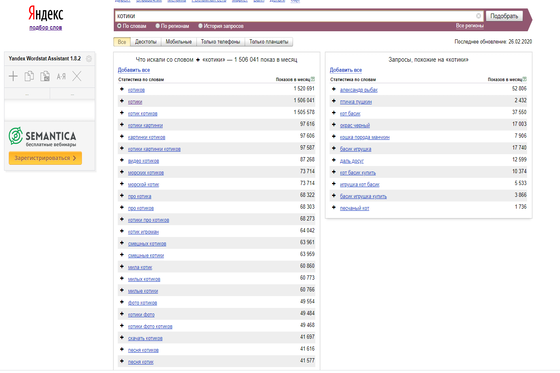The width and height of the screenshot is (560, 373).
Task: Add keyword with plus in the 64 042 row
Action: coord(122,231)
